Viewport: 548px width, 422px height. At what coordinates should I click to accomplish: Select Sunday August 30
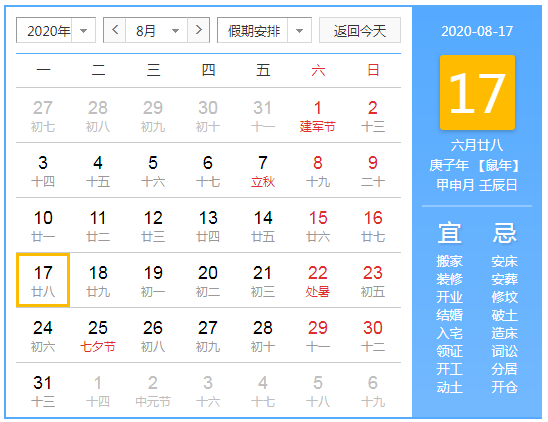point(373,335)
